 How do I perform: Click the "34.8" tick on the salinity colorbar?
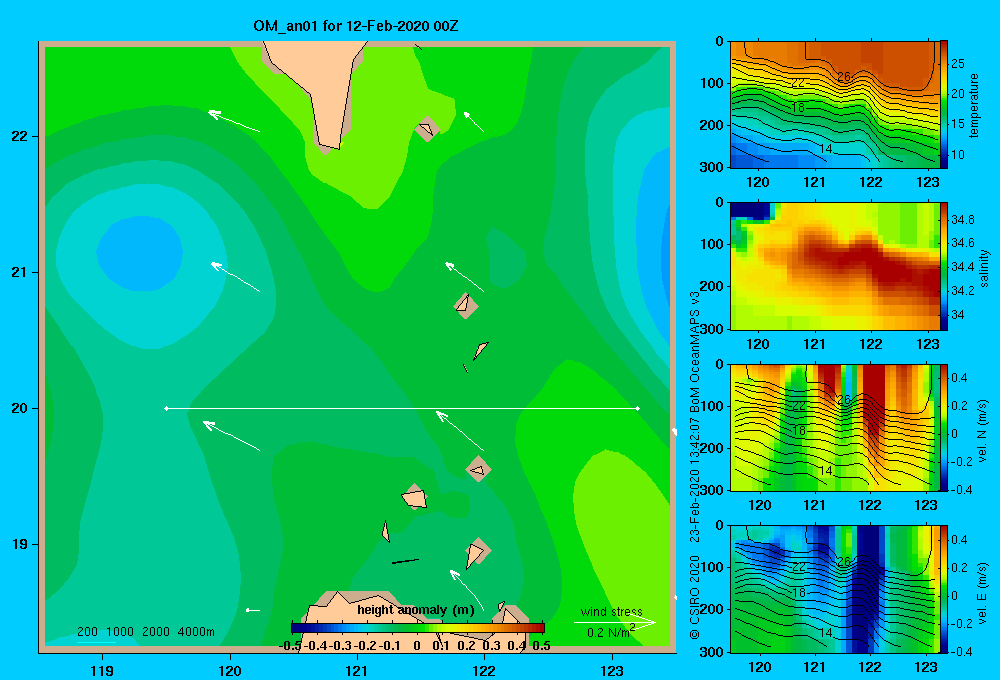point(963,219)
